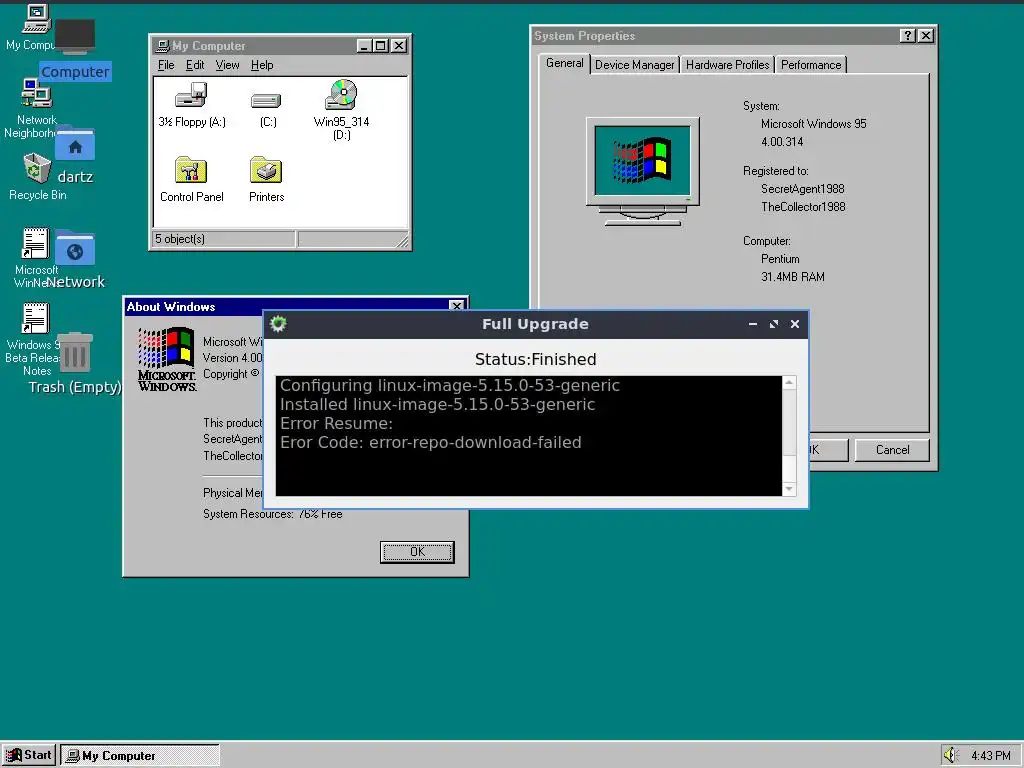Open the File menu in My Computer

pos(166,65)
